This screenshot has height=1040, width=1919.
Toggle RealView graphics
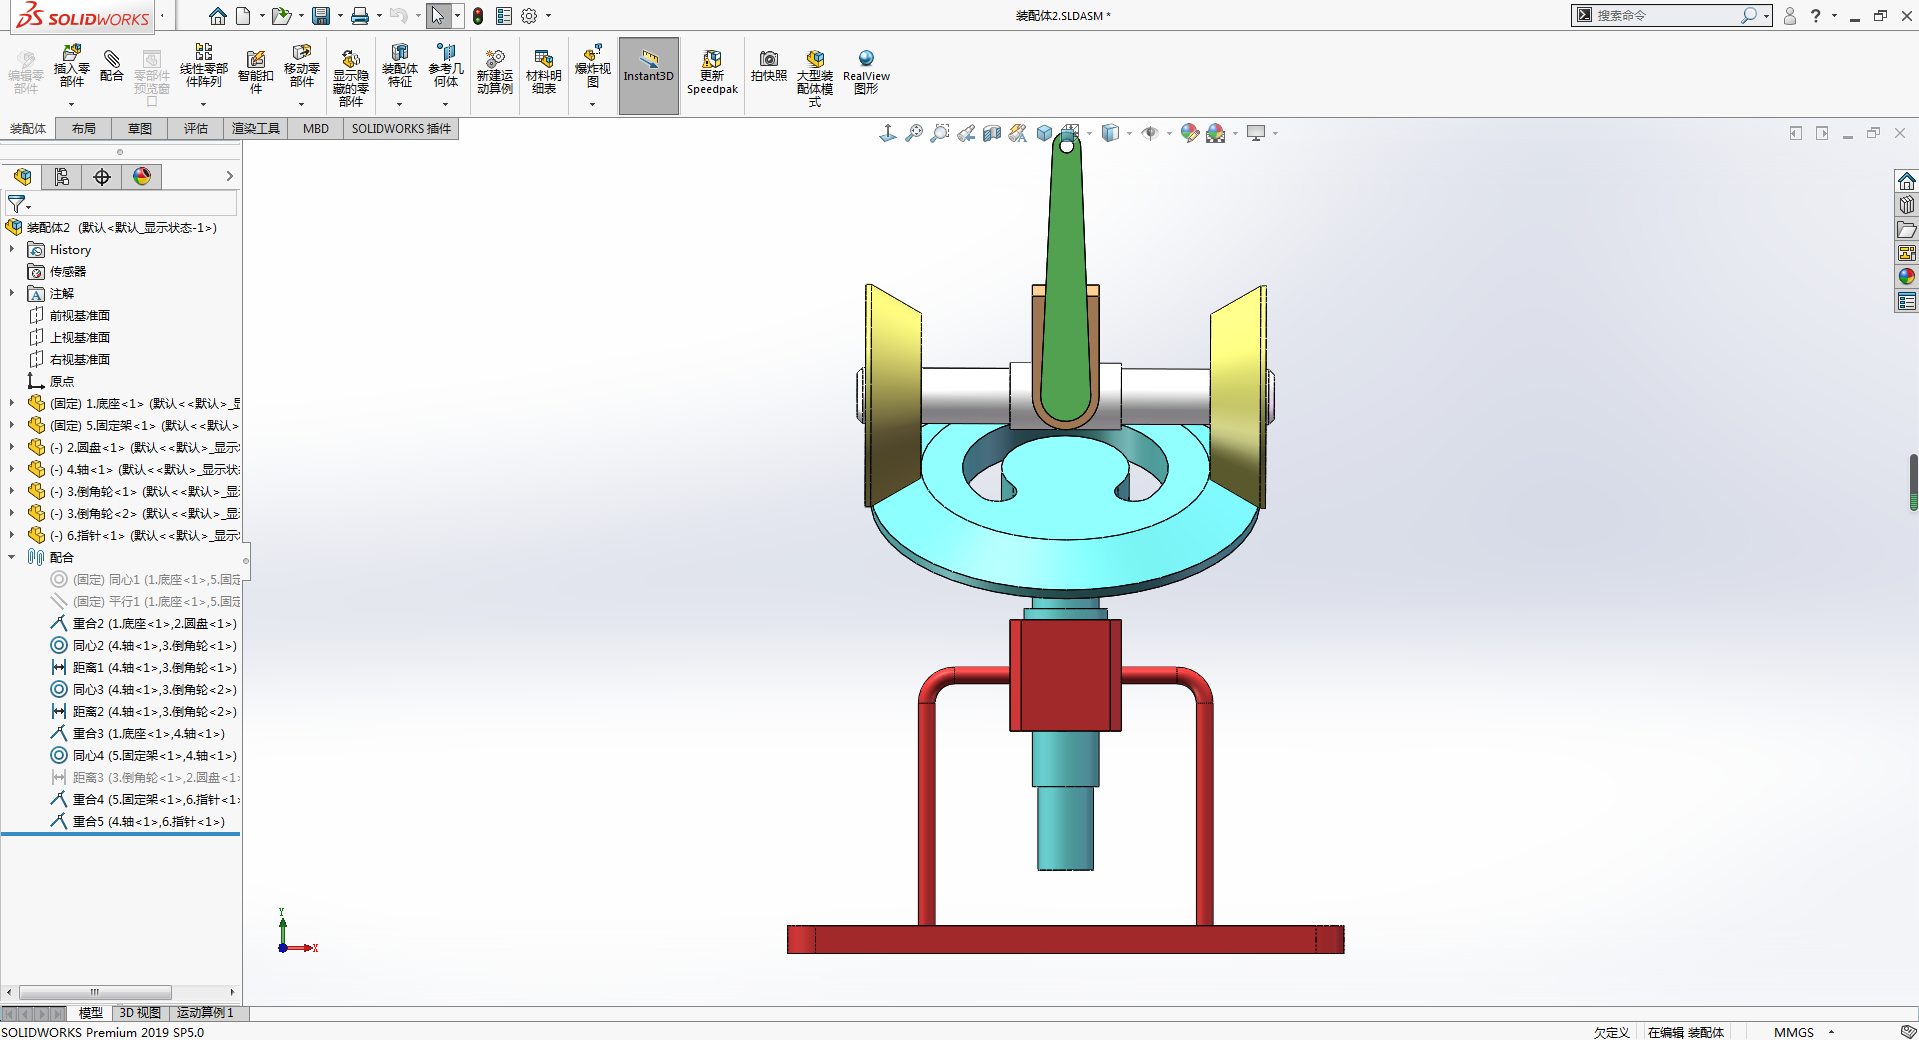pyautogui.click(x=866, y=72)
